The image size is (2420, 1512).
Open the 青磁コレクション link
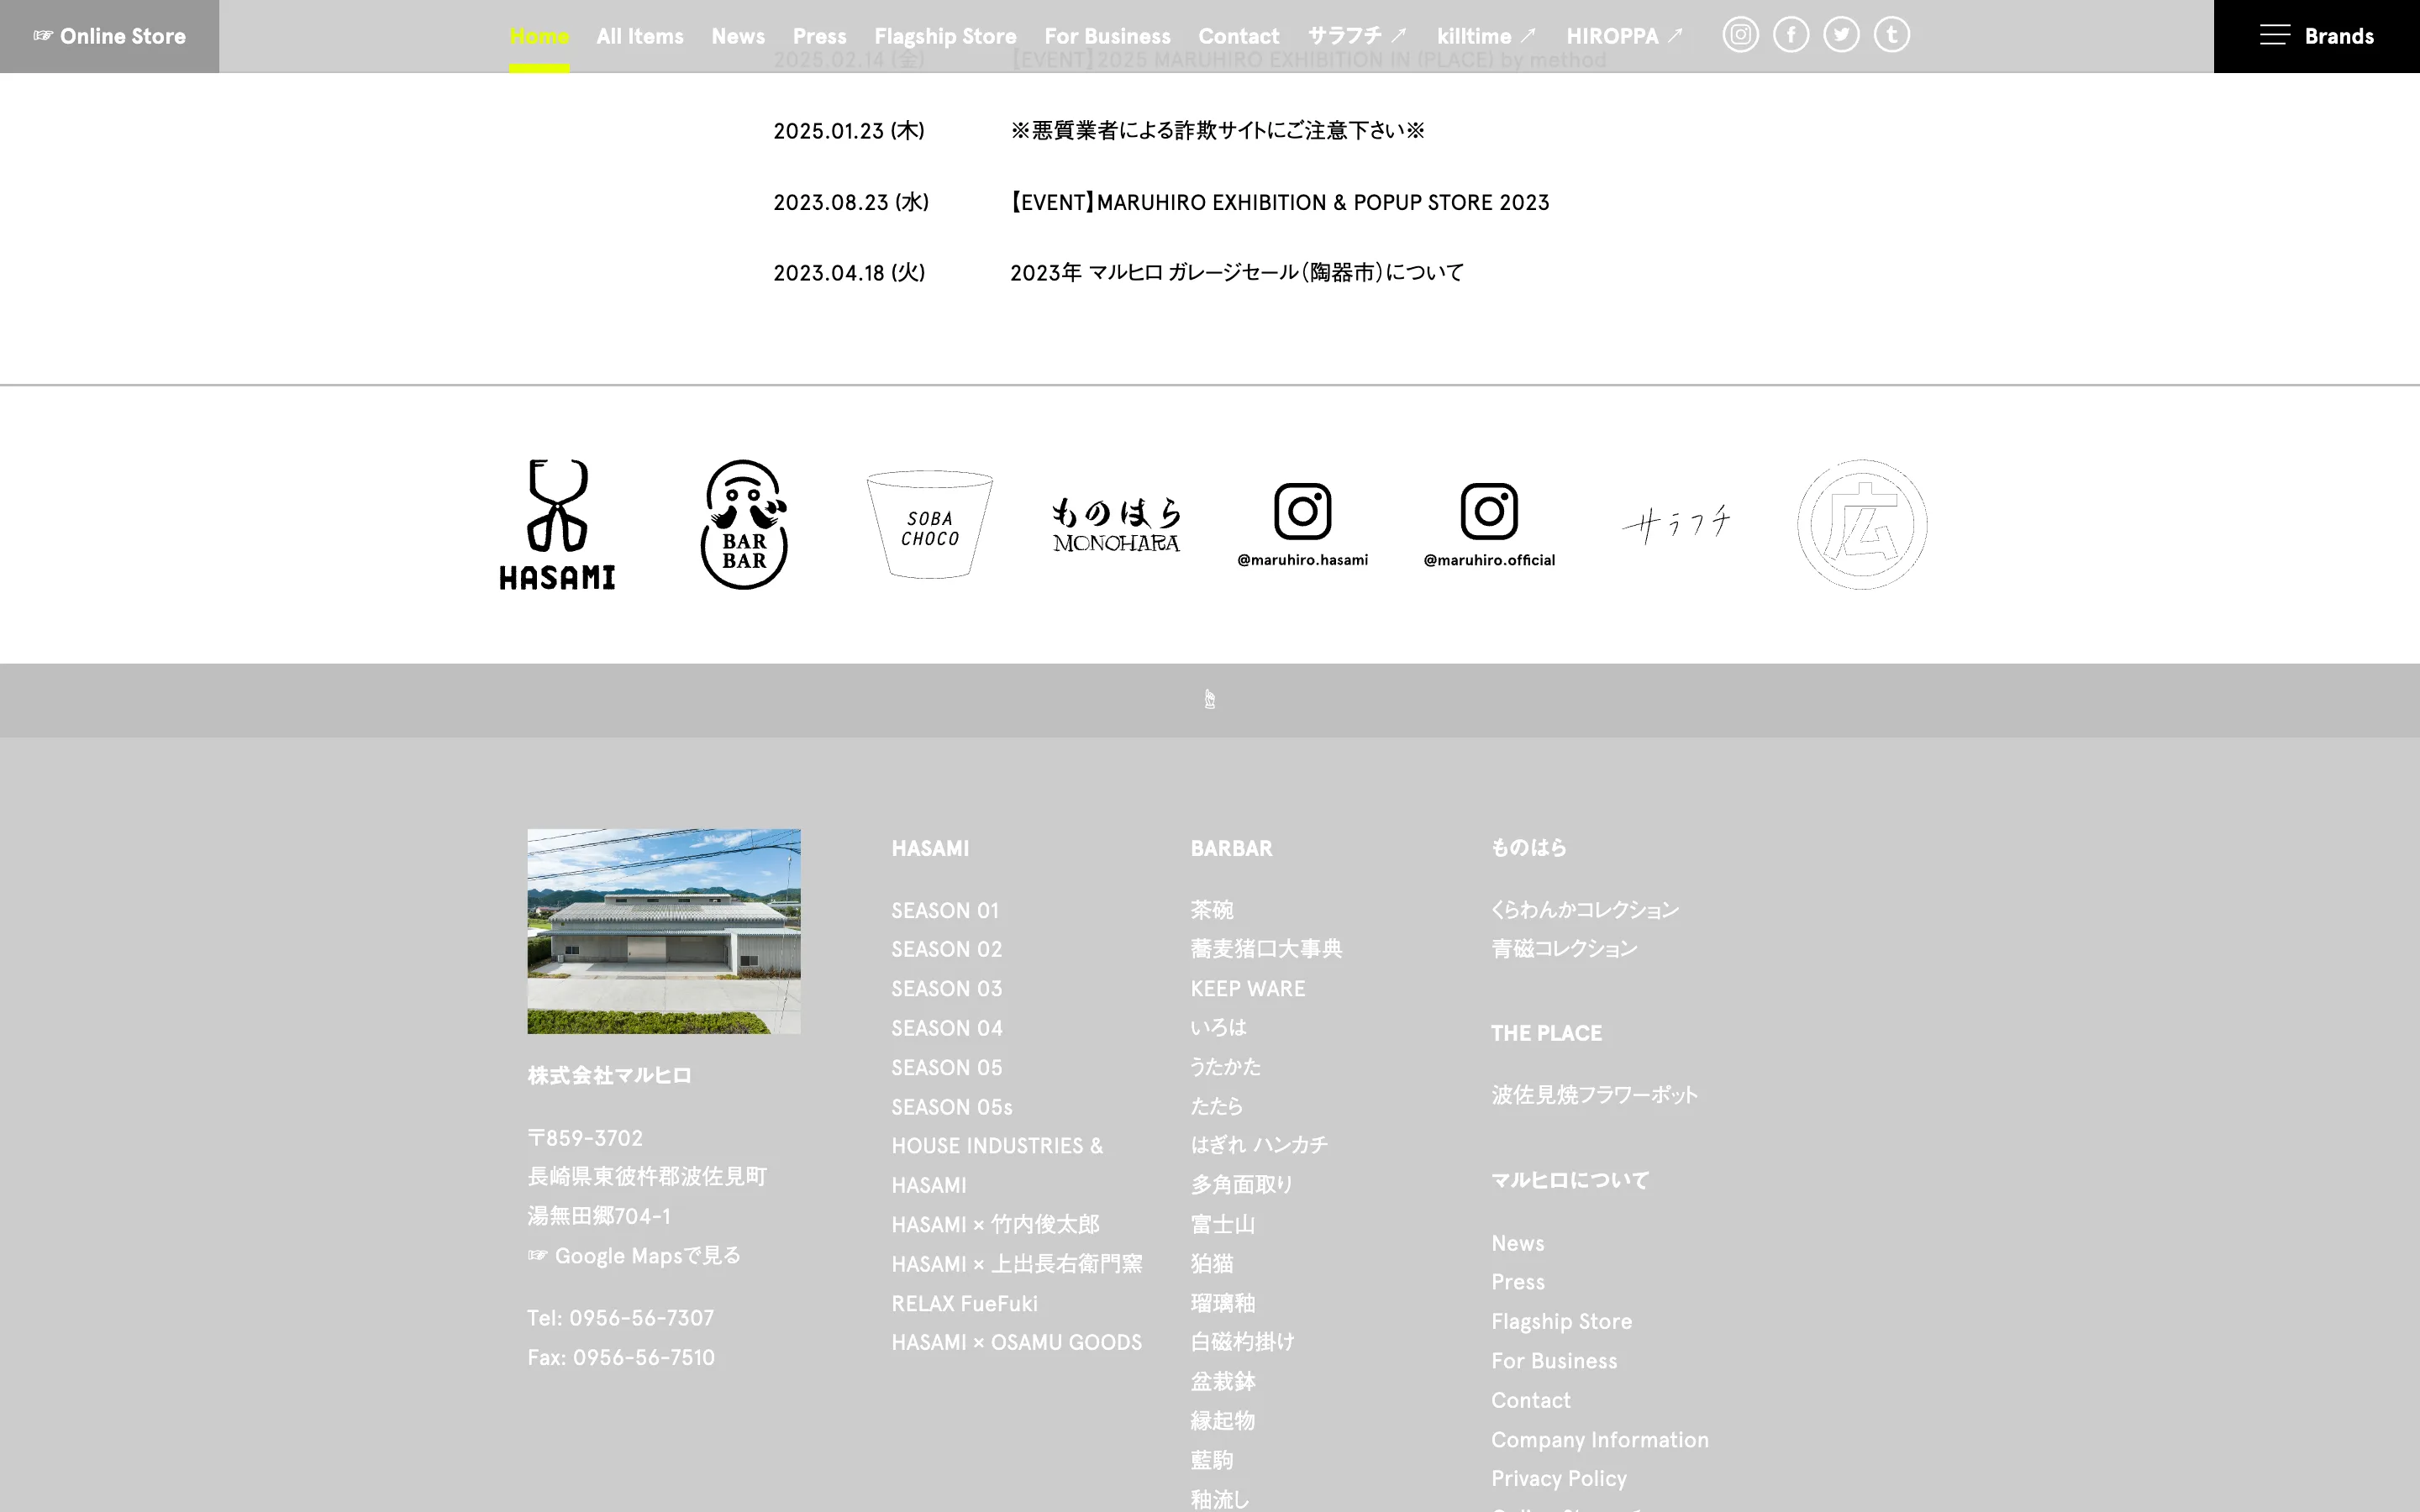tap(1564, 949)
